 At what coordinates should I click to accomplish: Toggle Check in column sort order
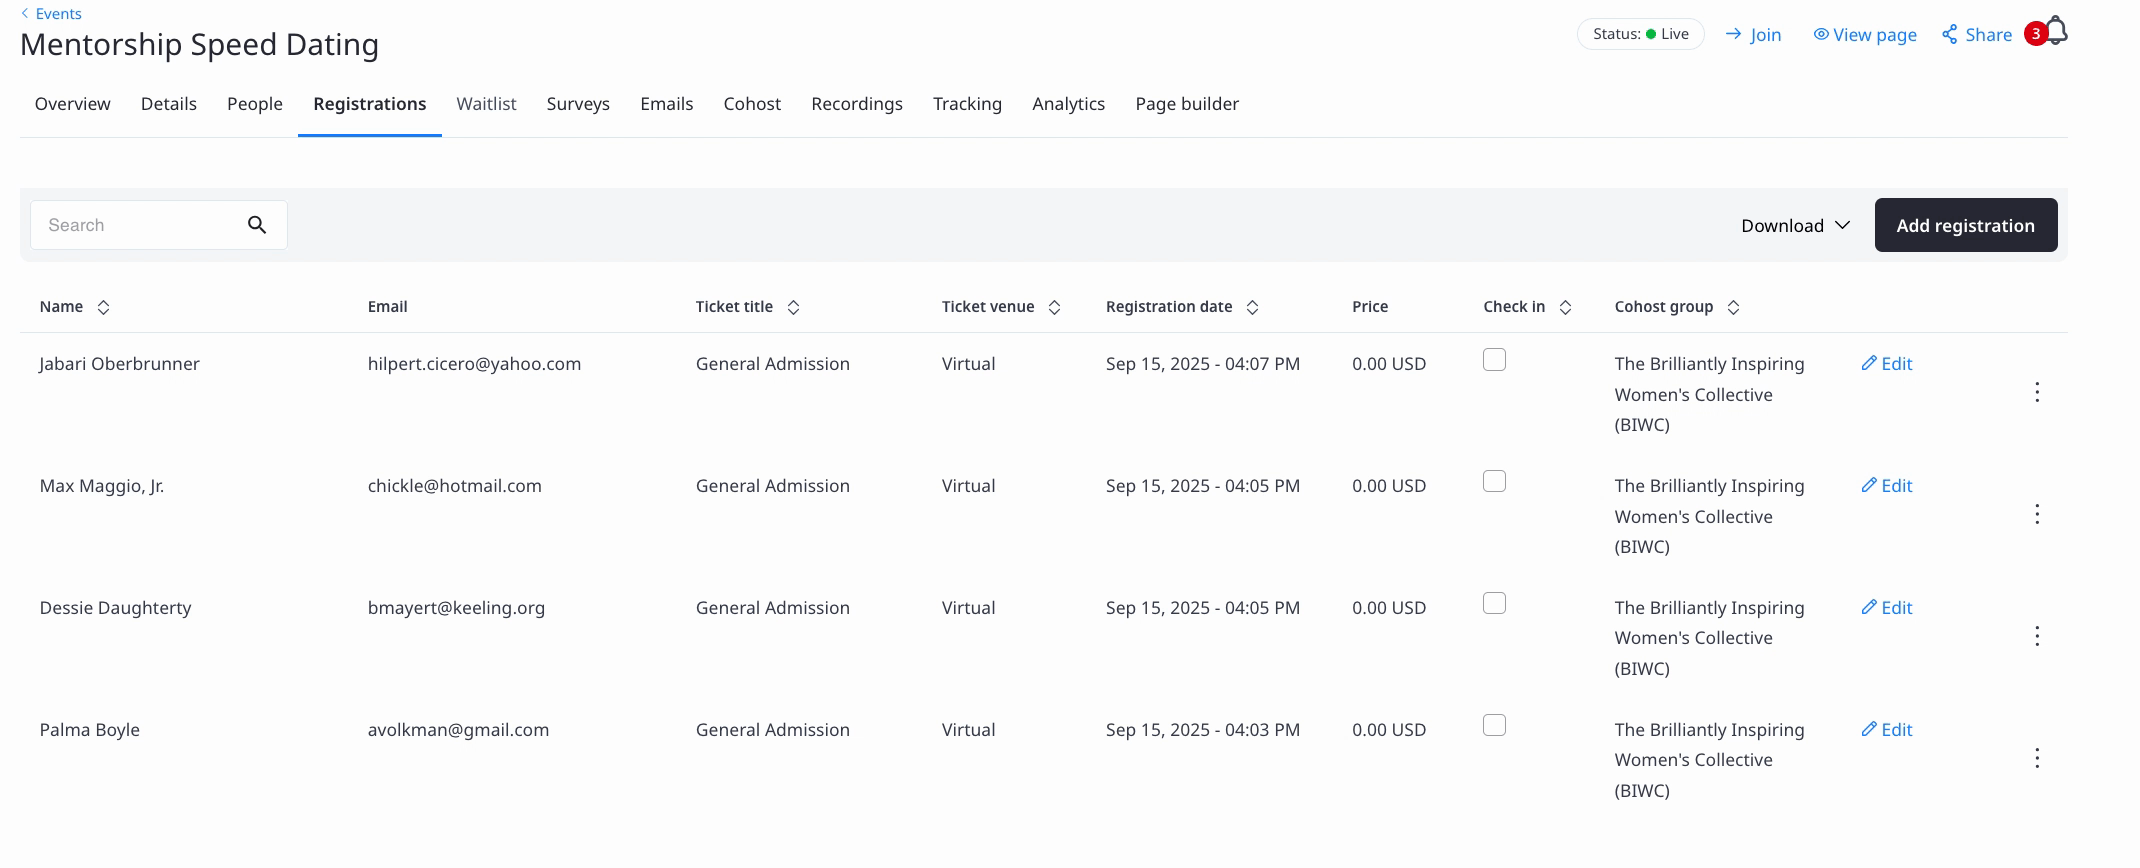pos(1565,308)
